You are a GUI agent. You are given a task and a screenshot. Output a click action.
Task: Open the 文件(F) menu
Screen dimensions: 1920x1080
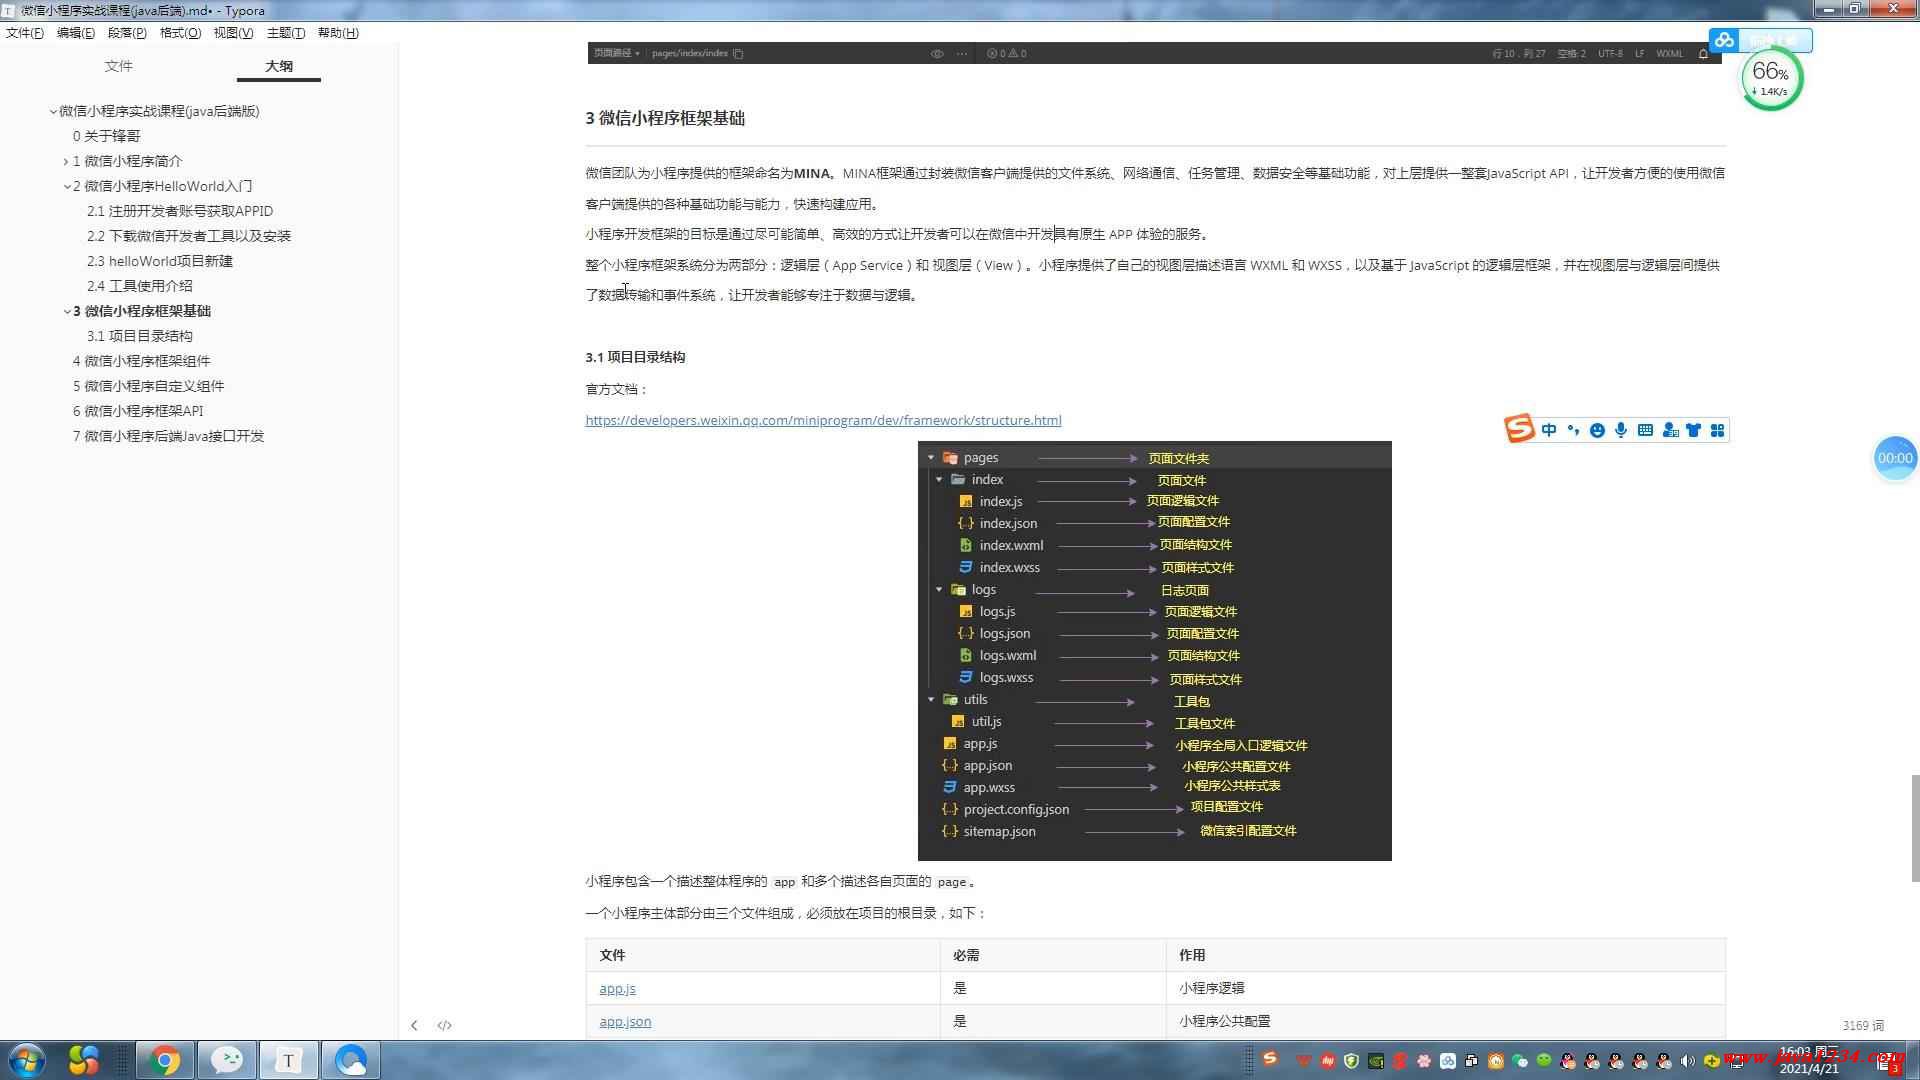pyautogui.click(x=25, y=33)
